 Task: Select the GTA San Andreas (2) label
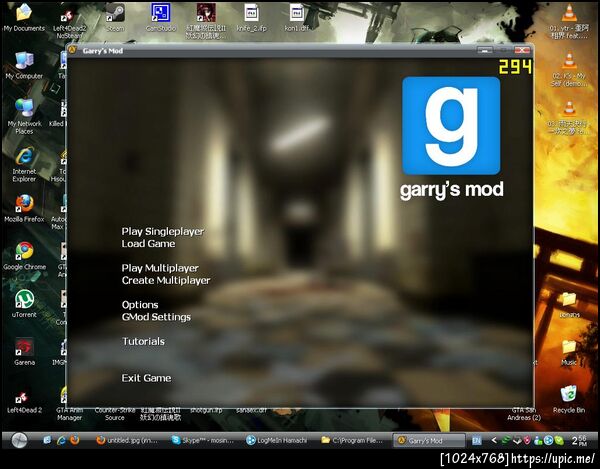click(x=524, y=414)
